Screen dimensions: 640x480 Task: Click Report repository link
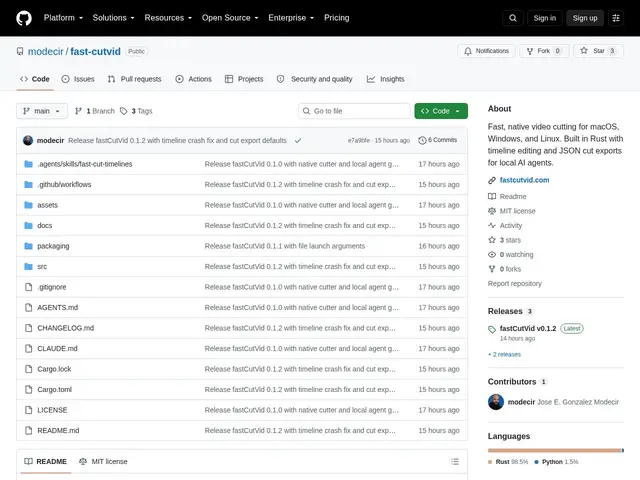[514, 283]
